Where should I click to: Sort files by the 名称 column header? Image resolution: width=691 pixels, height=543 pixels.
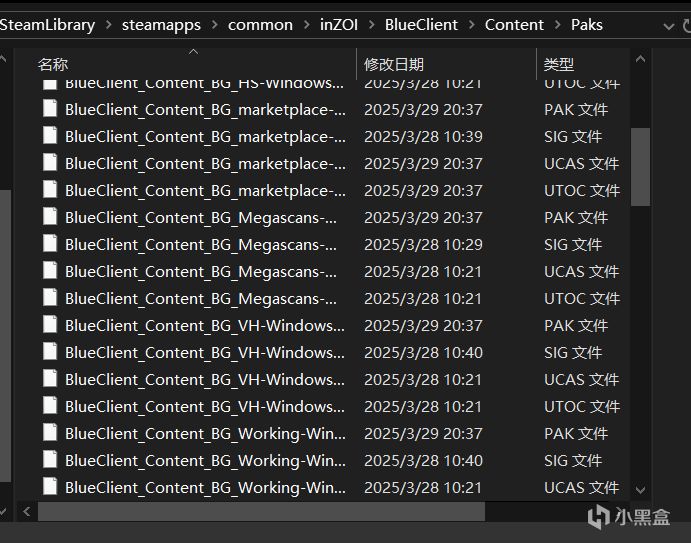tap(53, 64)
